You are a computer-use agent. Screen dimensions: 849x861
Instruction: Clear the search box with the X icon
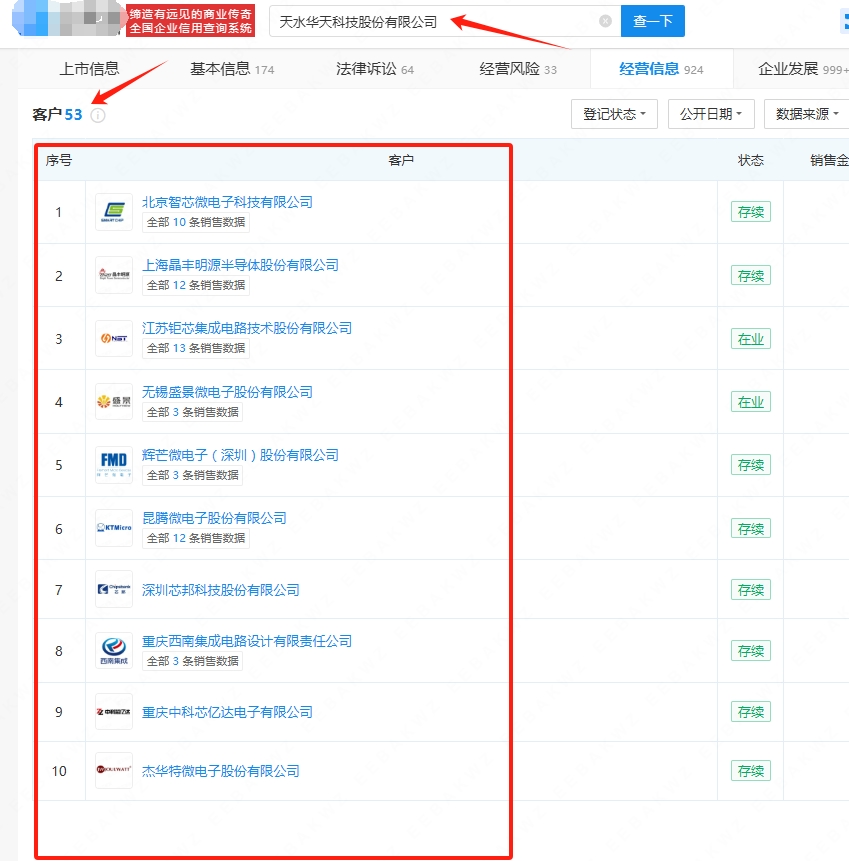click(605, 21)
